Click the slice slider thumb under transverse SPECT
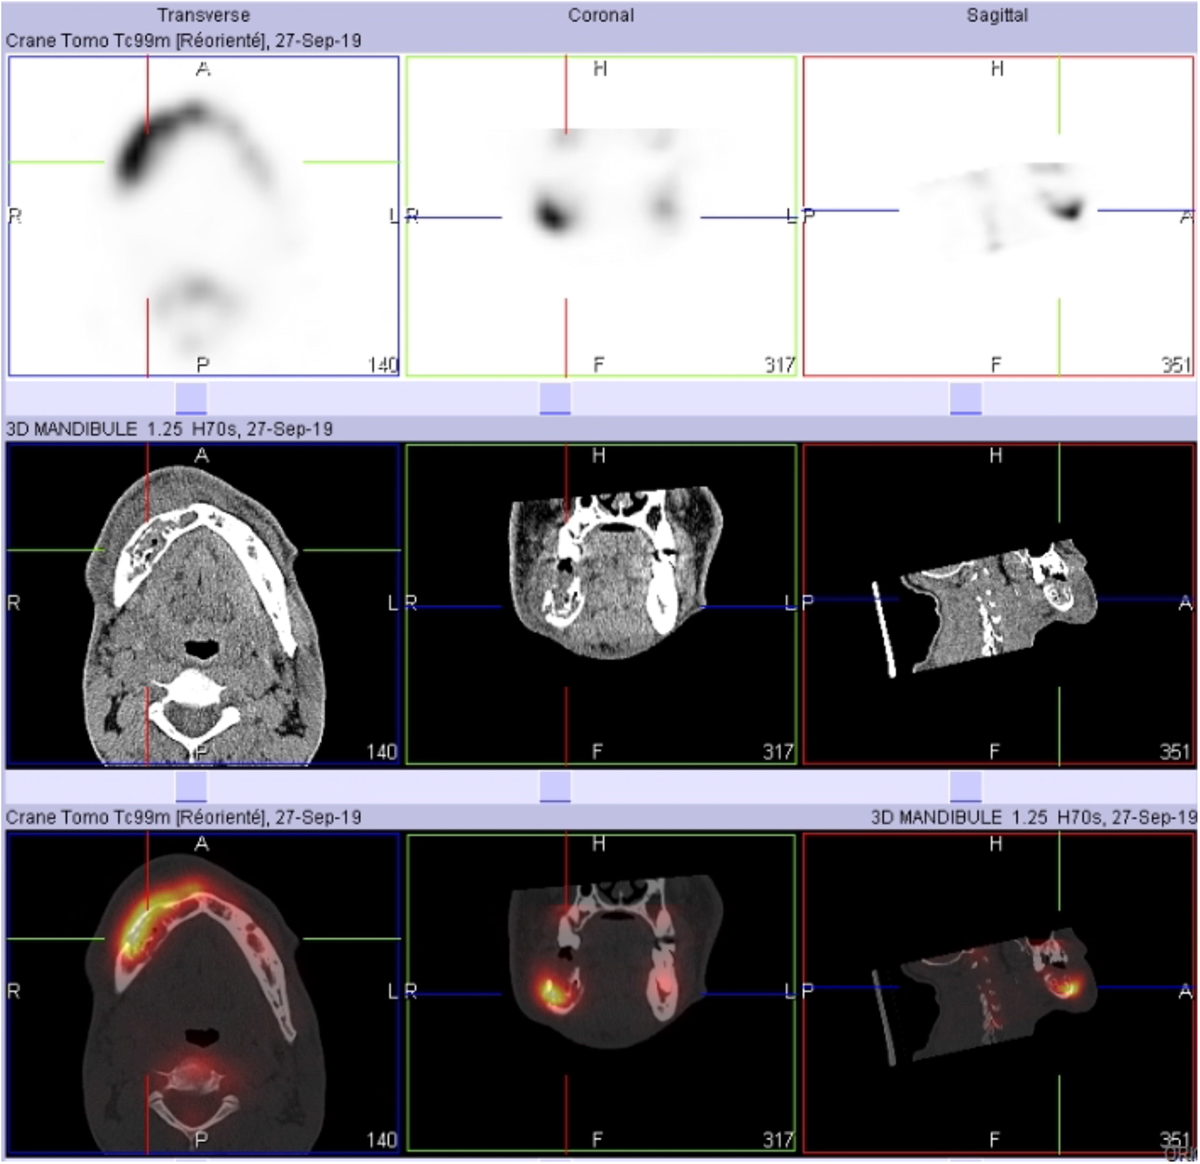Viewport: 1200px width, 1164px height. tap(191, 398)
